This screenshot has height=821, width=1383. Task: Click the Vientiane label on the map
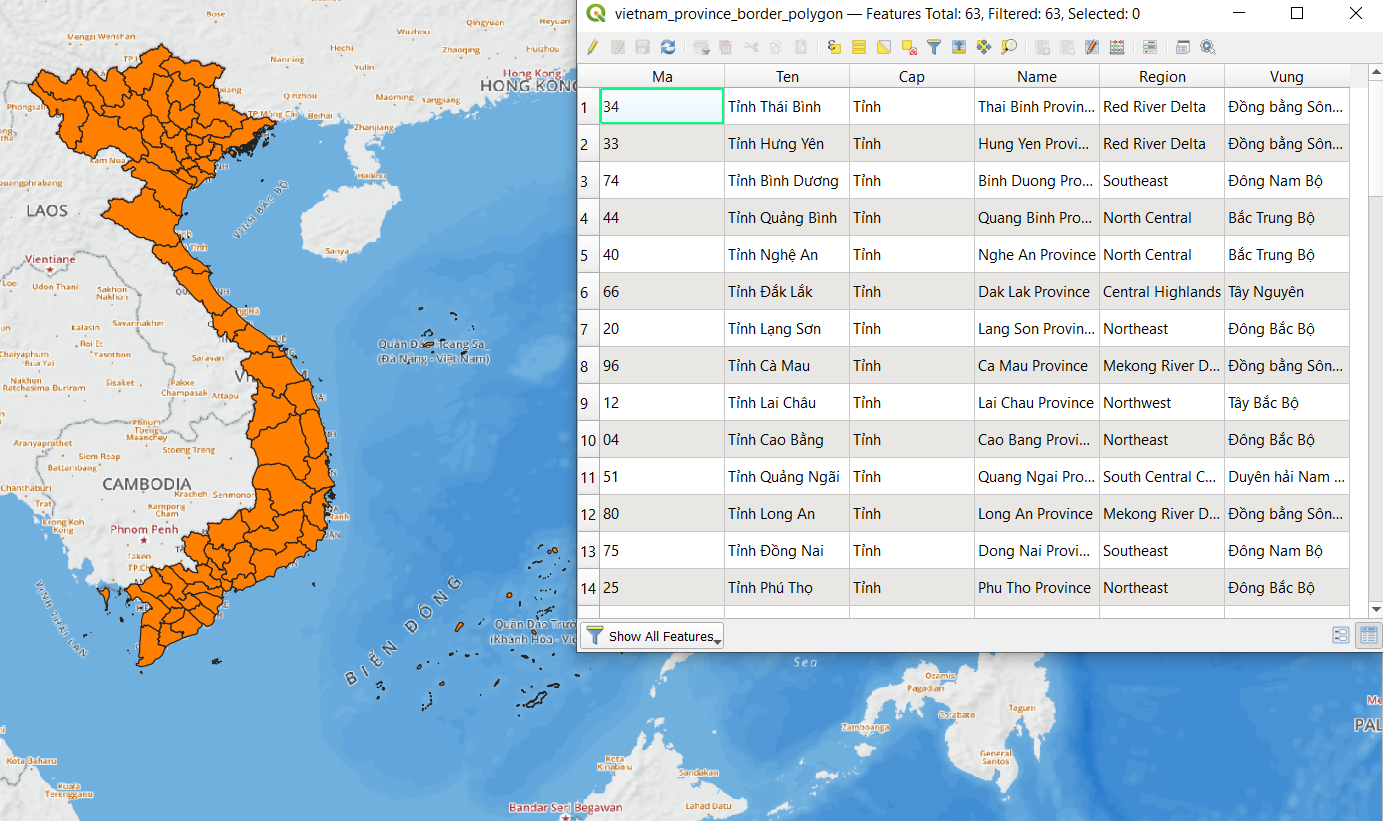tap(50, 259)
